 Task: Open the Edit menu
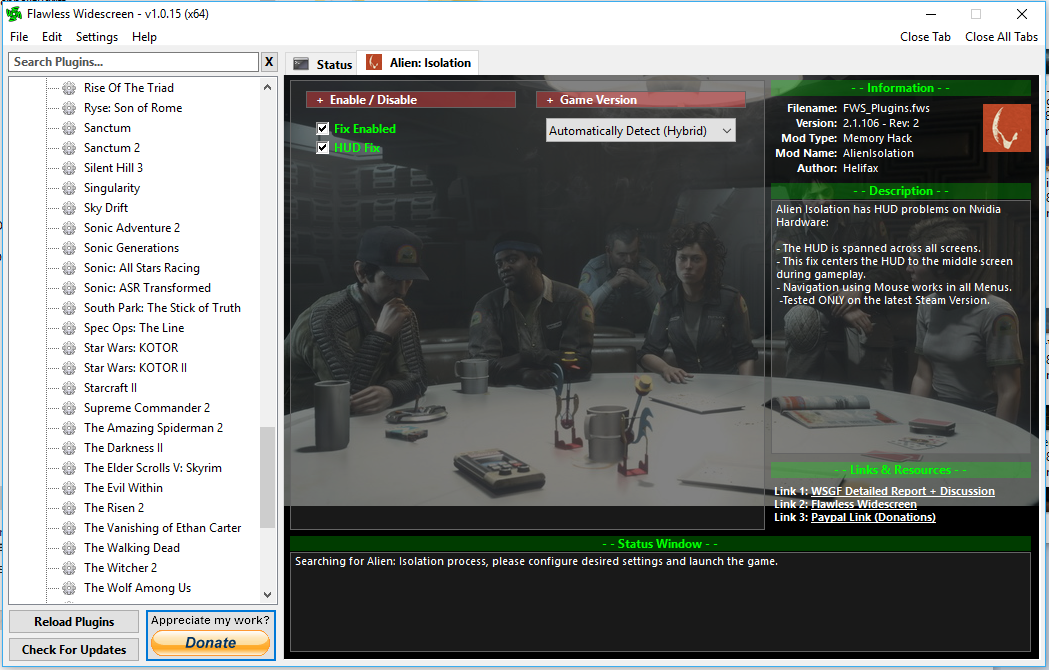point(52,37)
